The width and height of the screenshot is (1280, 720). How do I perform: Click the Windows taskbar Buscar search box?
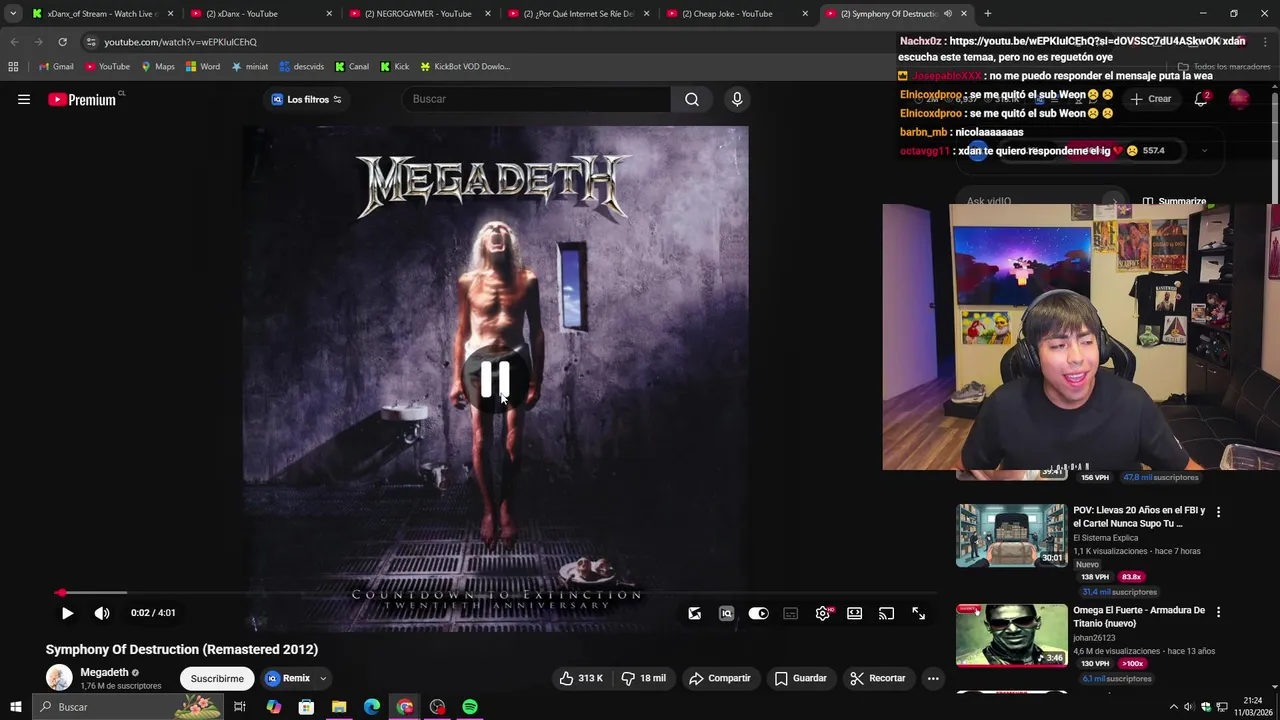(x=128, y=707)
